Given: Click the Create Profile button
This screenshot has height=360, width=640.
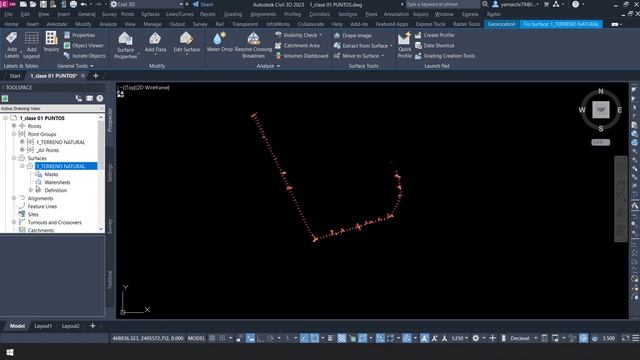Looking at the screenshot, I should pos(435,35).
